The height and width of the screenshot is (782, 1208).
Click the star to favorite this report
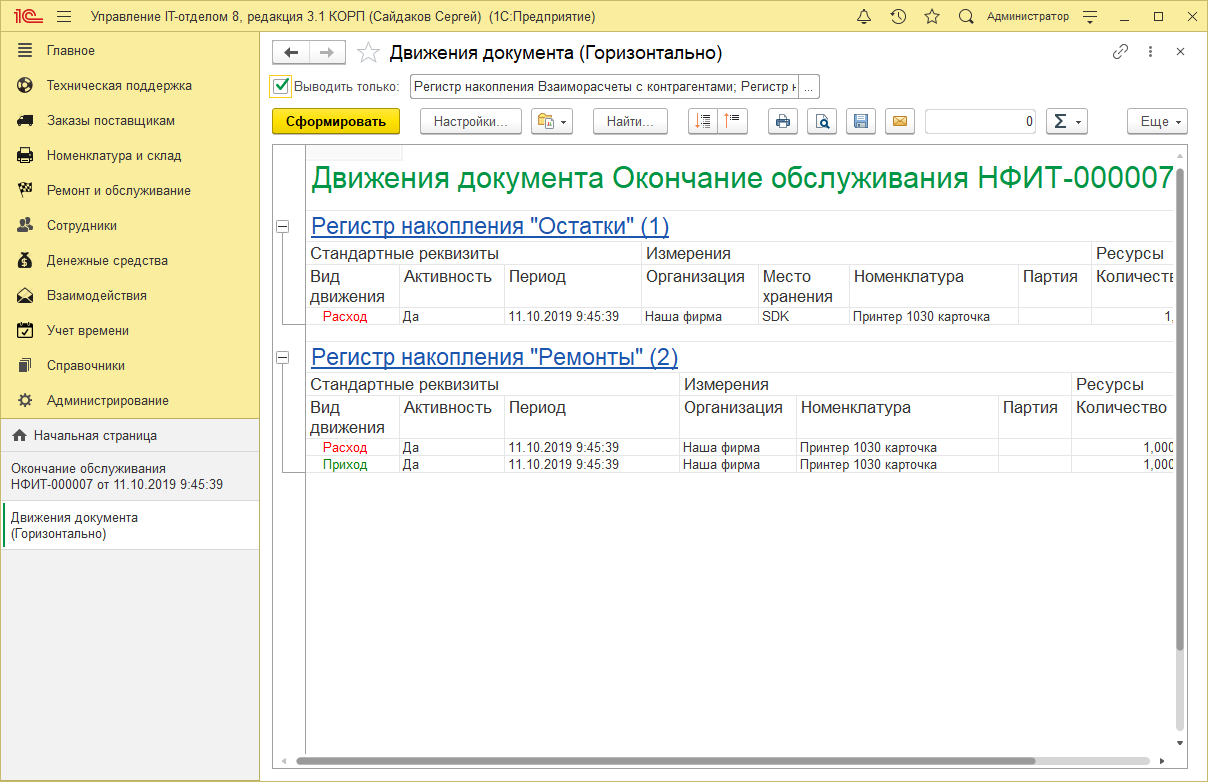(x=368, y=52)
